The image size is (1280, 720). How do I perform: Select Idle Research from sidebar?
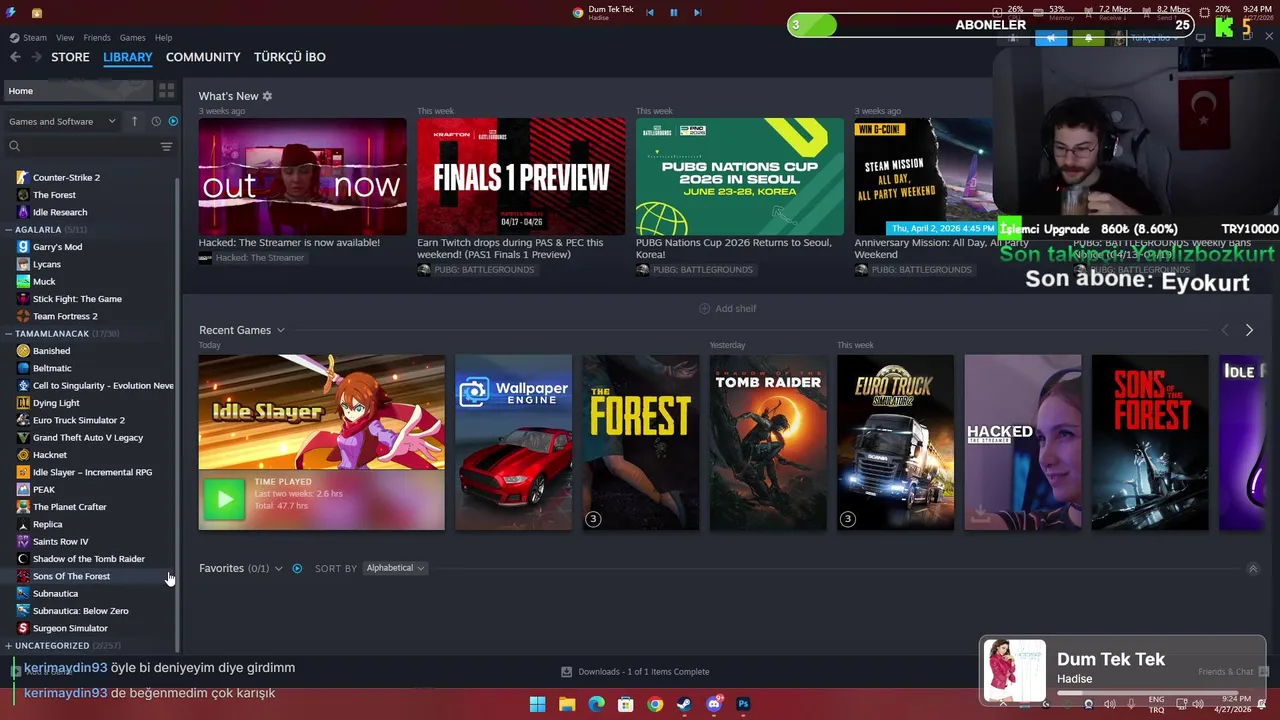point(60,212)
